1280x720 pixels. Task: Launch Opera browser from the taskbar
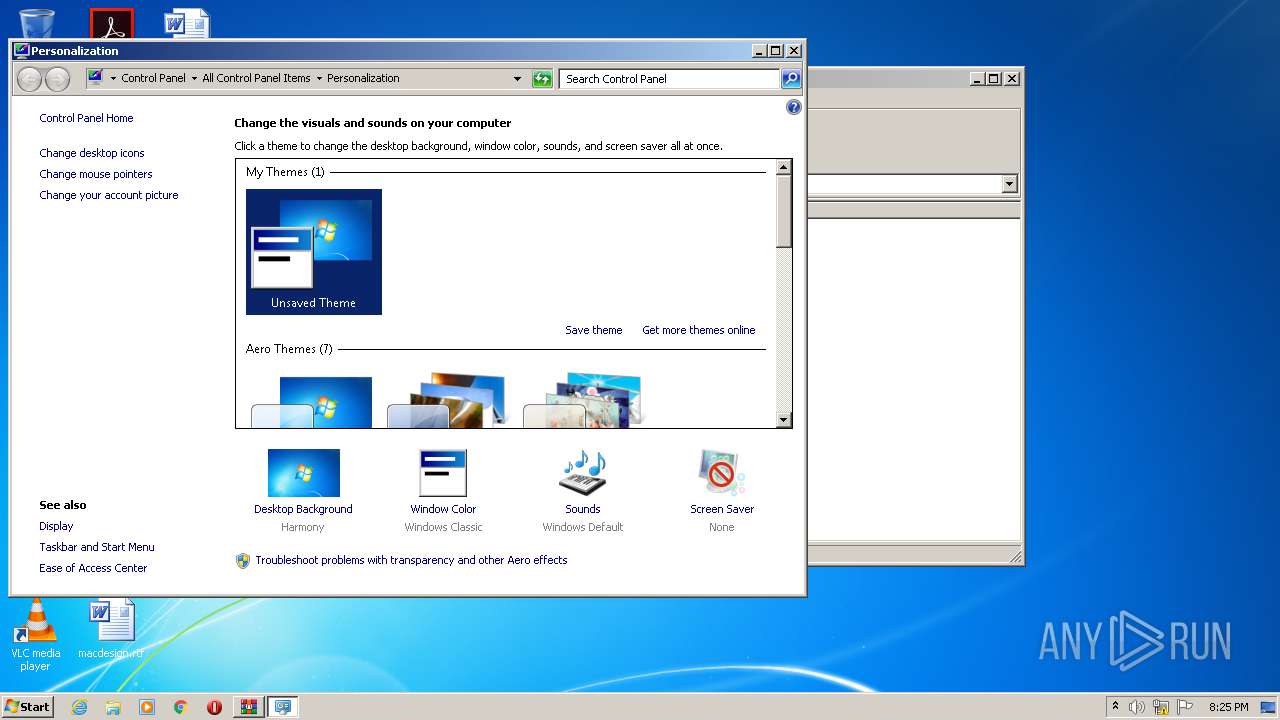point(214,707)
